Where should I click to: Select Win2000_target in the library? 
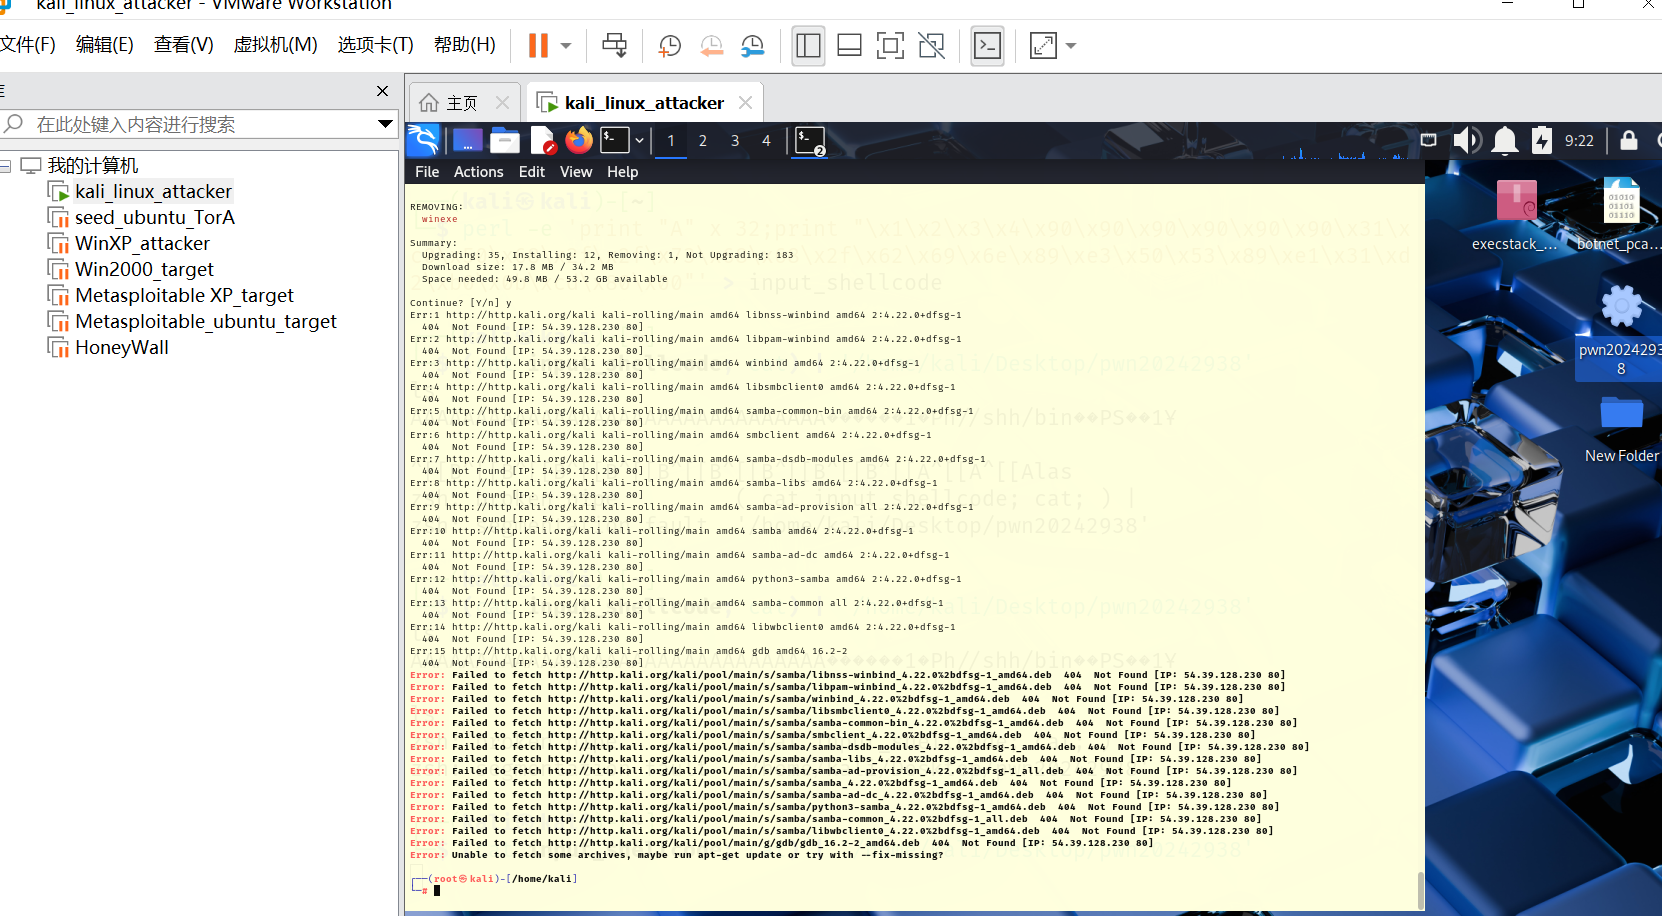(144, 269)
